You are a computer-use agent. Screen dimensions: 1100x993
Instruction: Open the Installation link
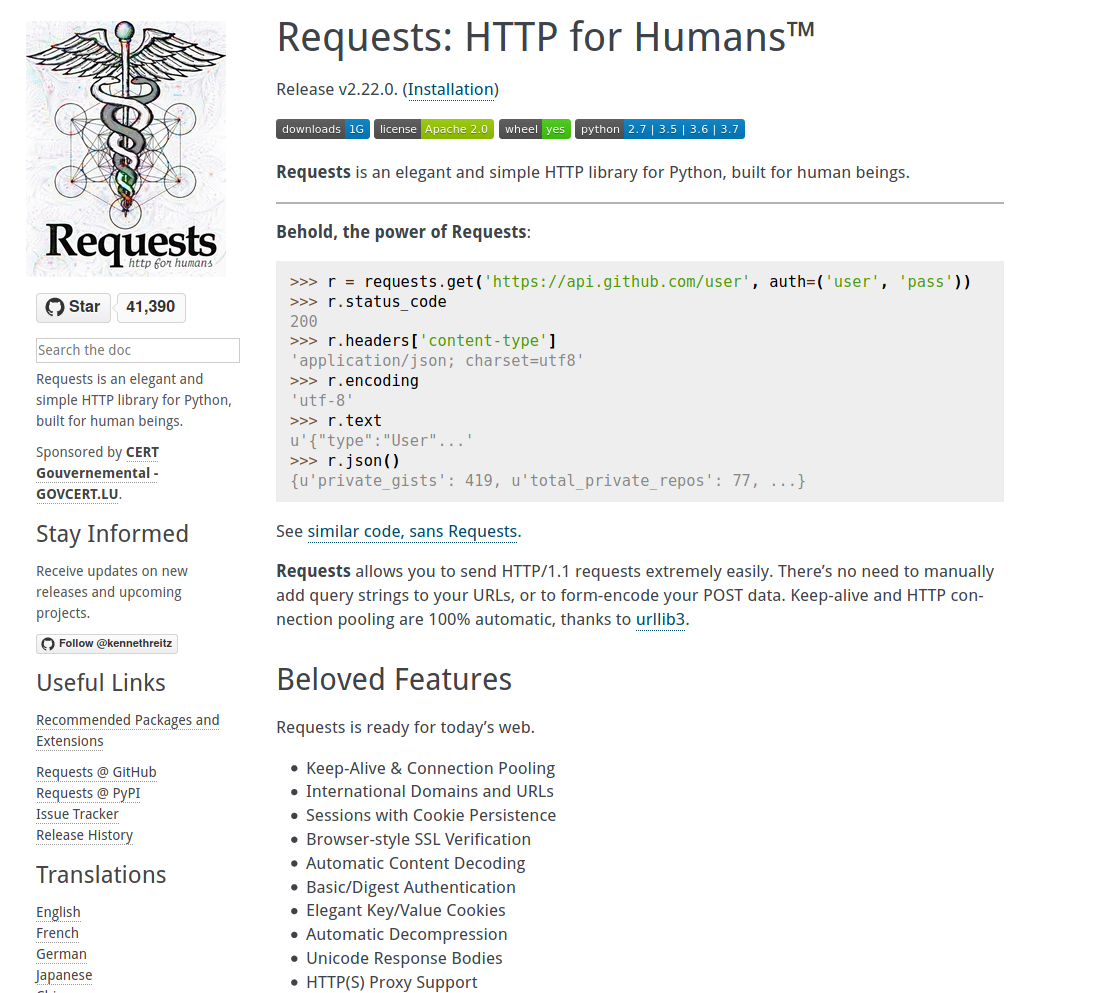(x=451, y=90)
